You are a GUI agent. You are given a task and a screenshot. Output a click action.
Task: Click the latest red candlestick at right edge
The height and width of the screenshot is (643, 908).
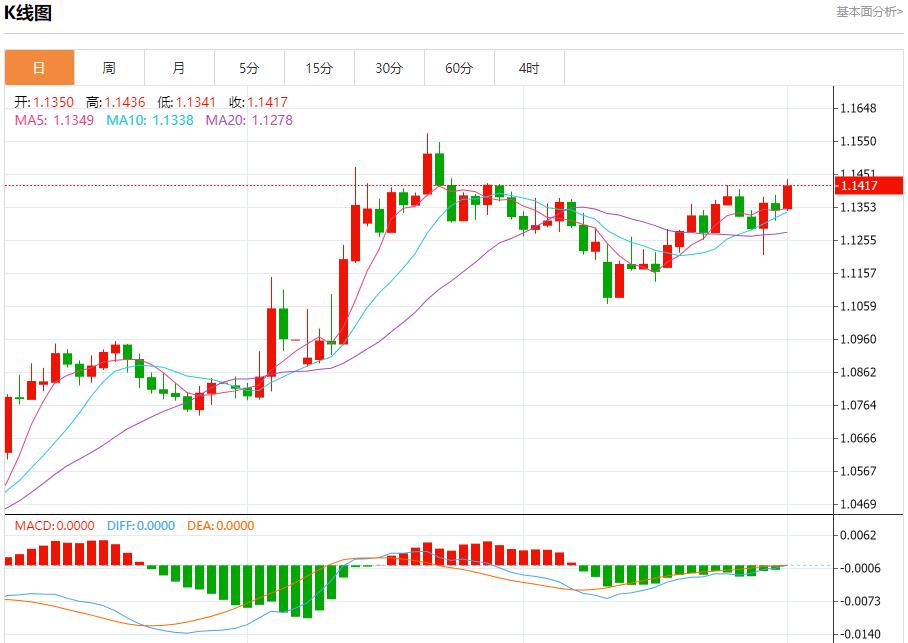click(x=787, y=197)
